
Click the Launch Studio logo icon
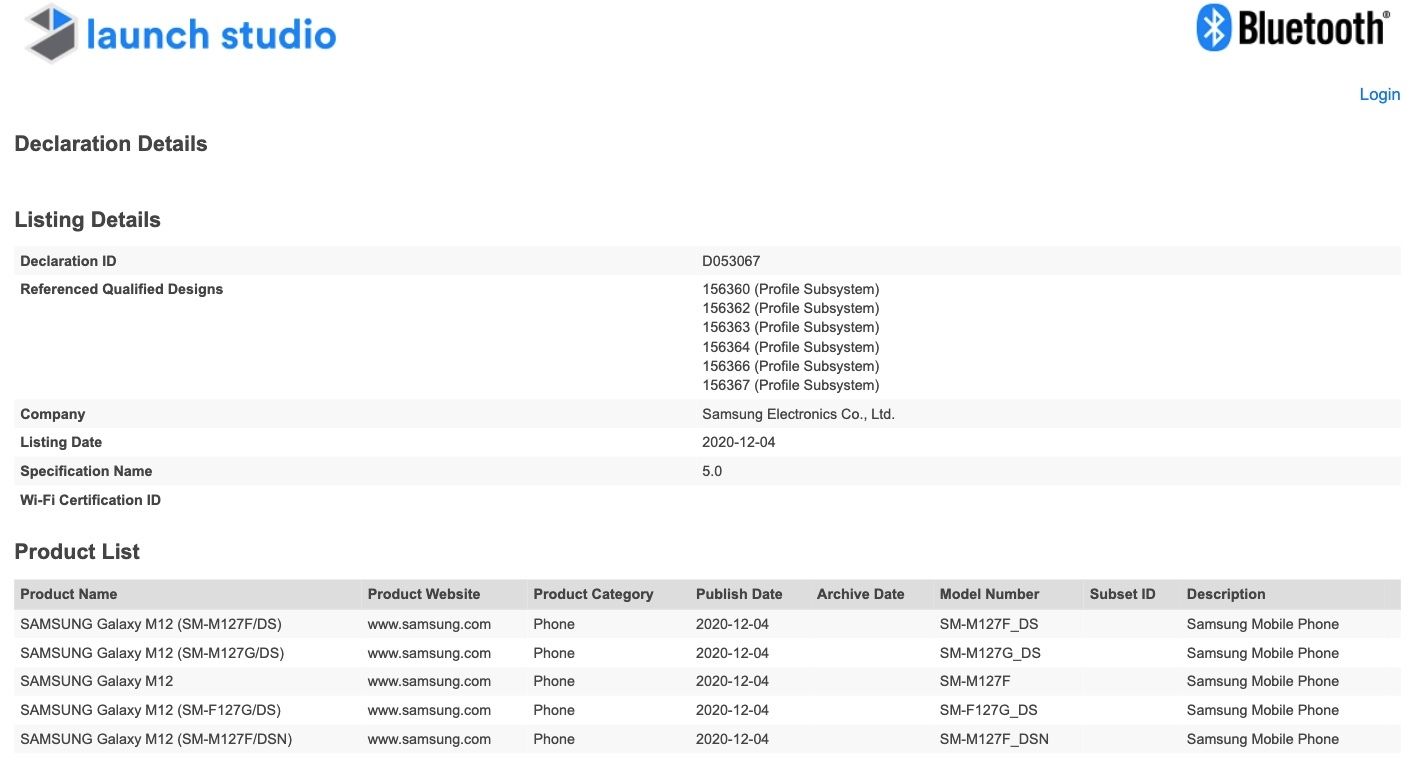52,33
